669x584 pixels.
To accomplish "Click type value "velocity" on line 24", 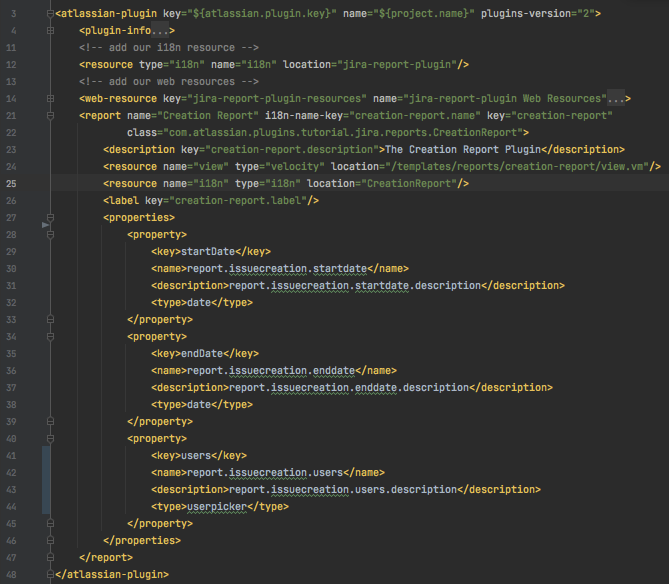I will point(295,167).
